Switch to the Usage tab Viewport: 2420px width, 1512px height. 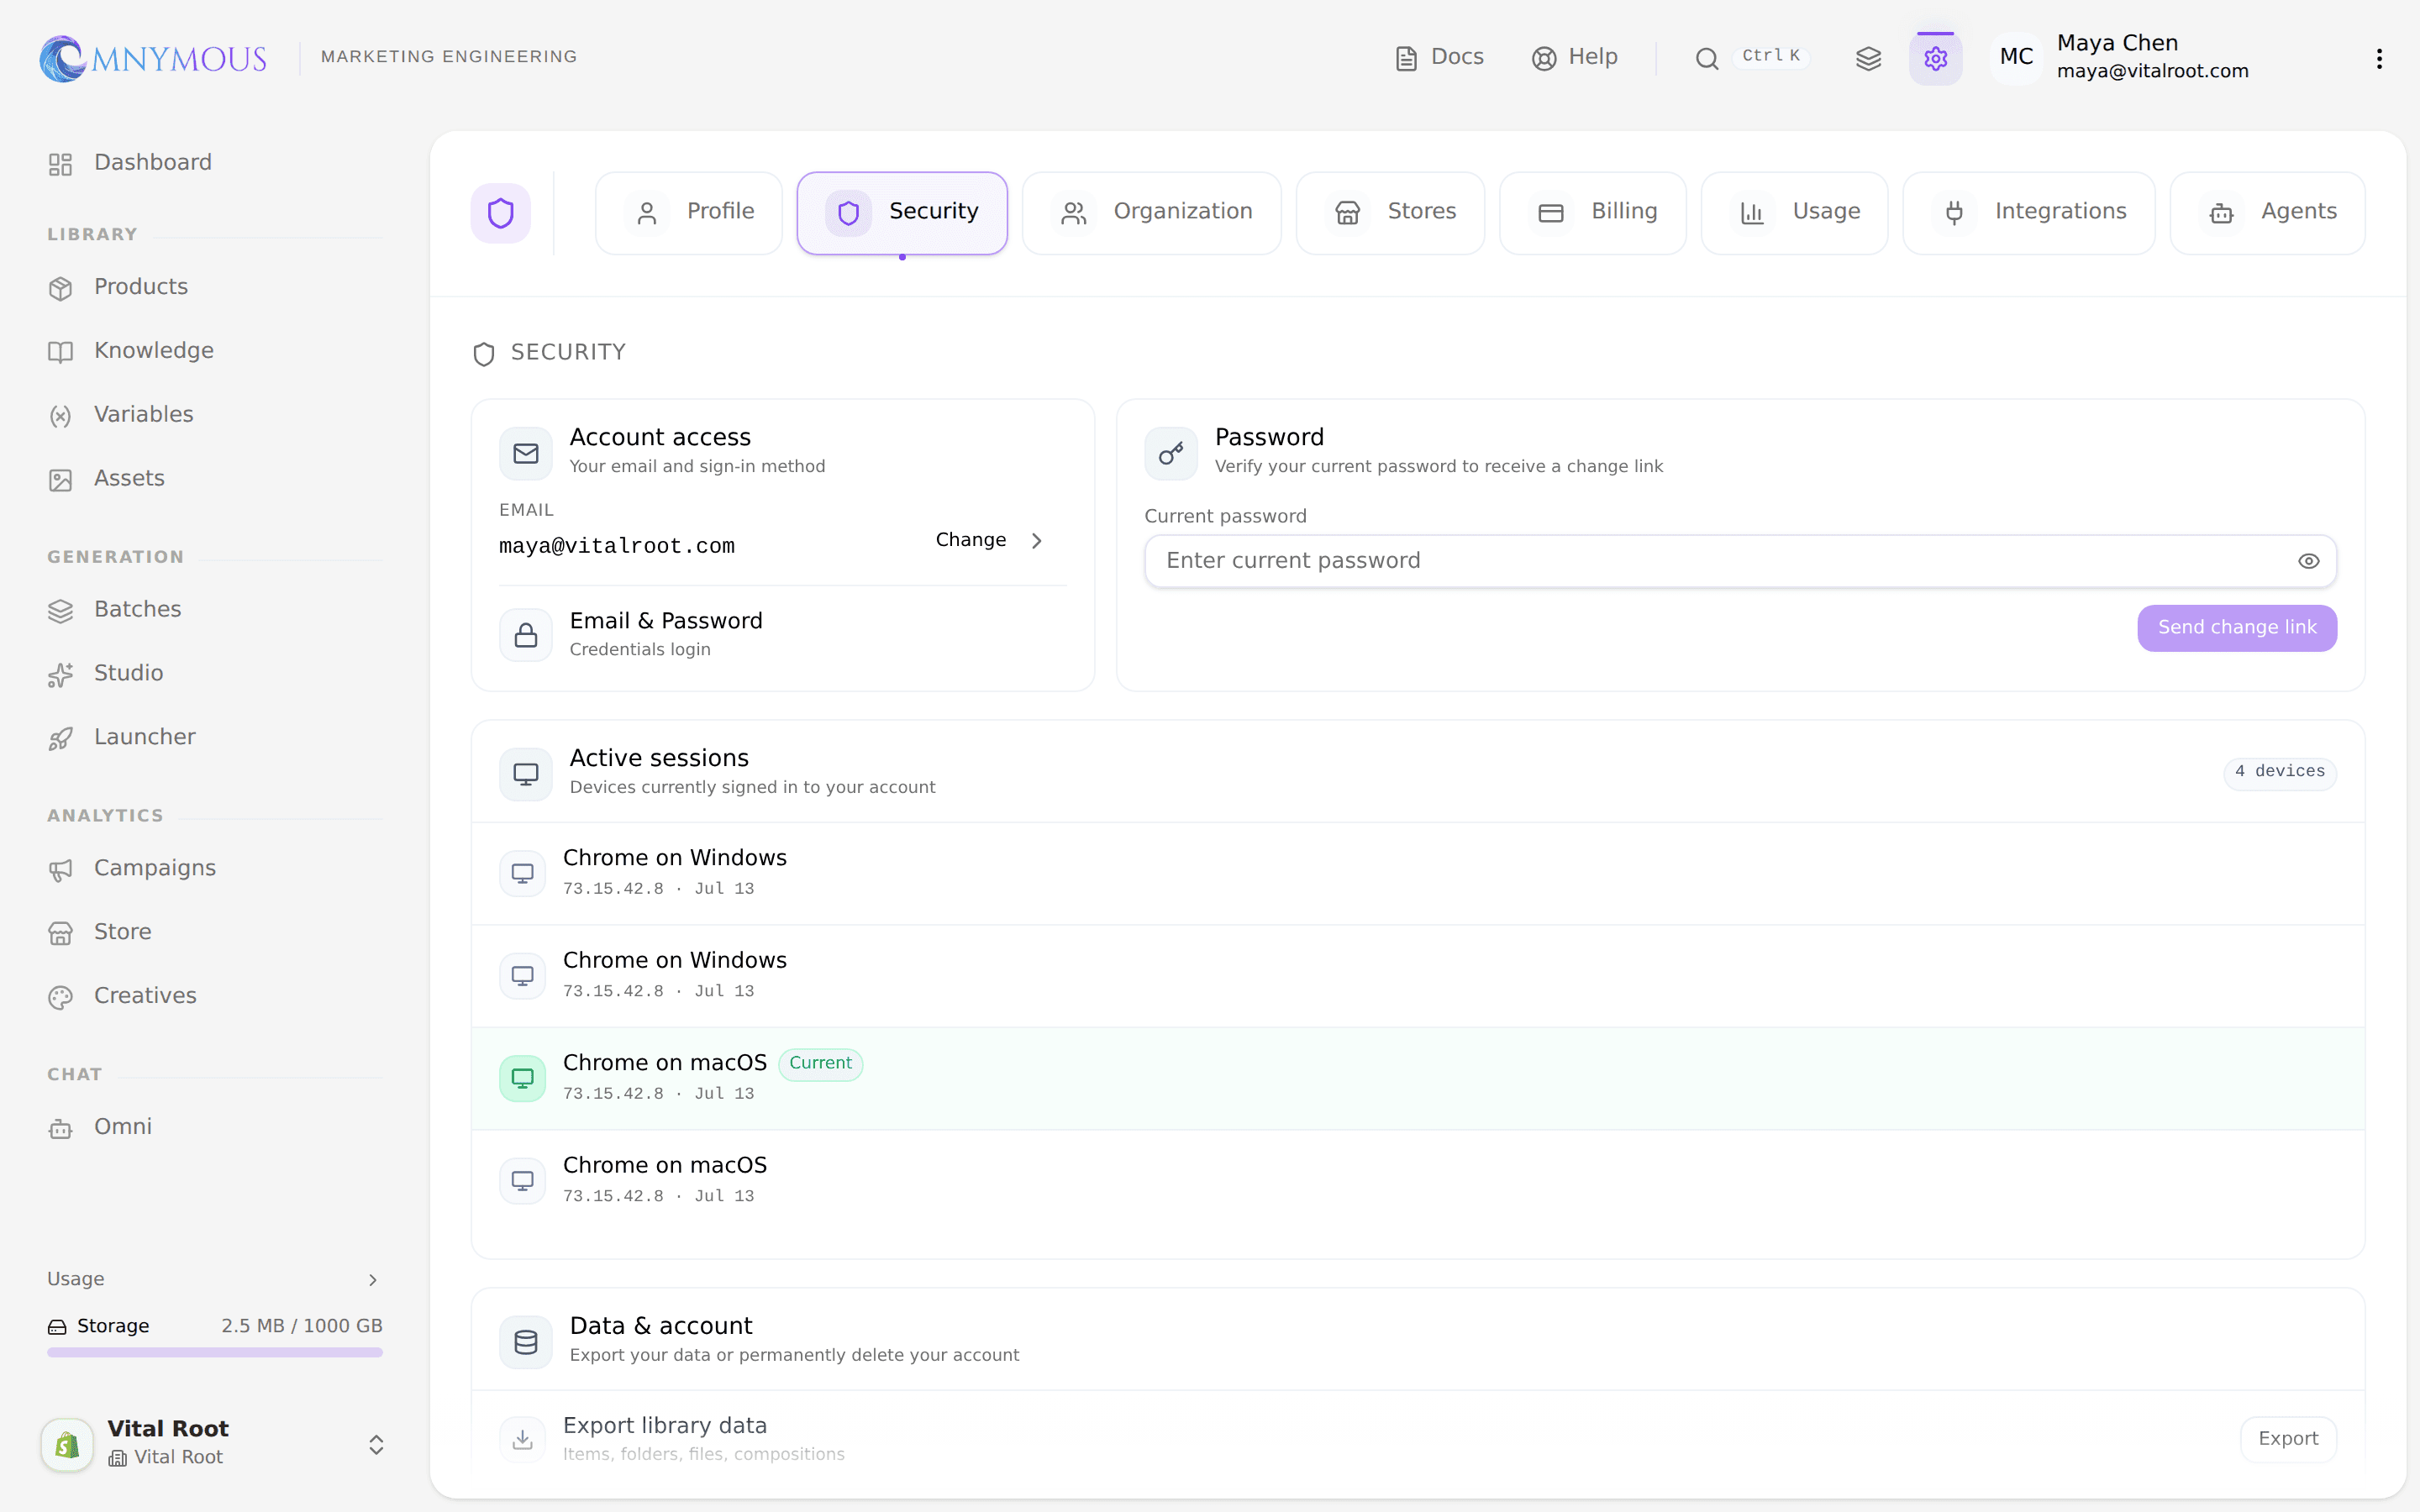click(x=1795, y=213)
